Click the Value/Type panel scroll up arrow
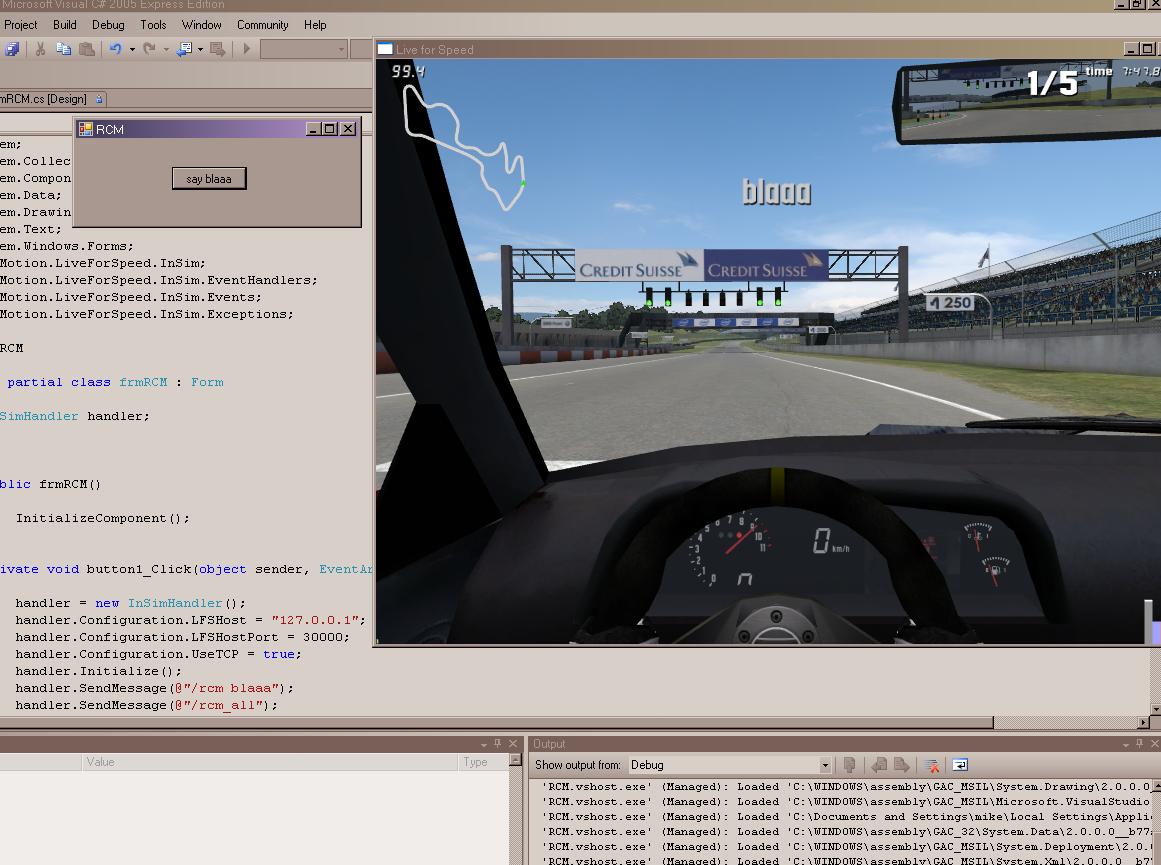This screenshot has width=1161, height=865. [x=515, y=761]
